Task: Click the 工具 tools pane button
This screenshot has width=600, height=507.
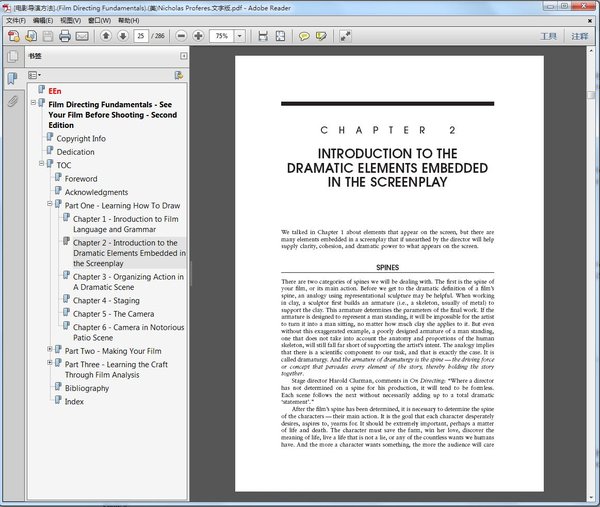Action: (x=548, y=36)
